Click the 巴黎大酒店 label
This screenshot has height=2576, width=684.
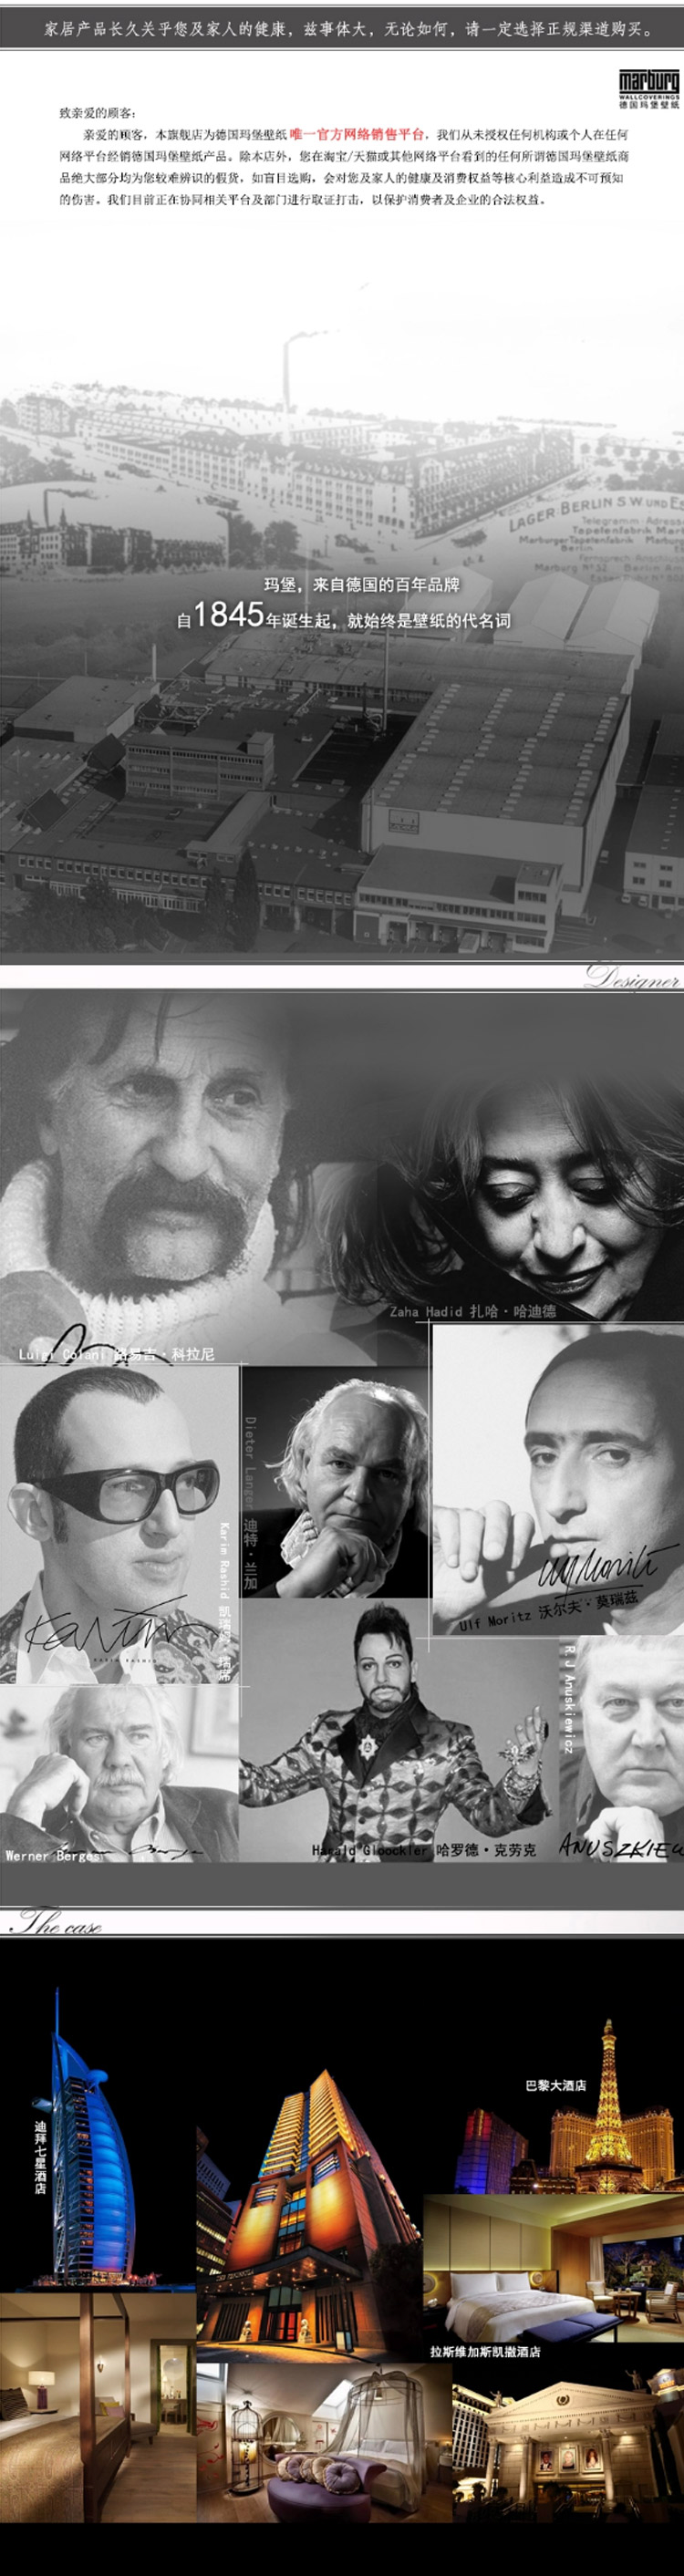tap(555, 2085)
